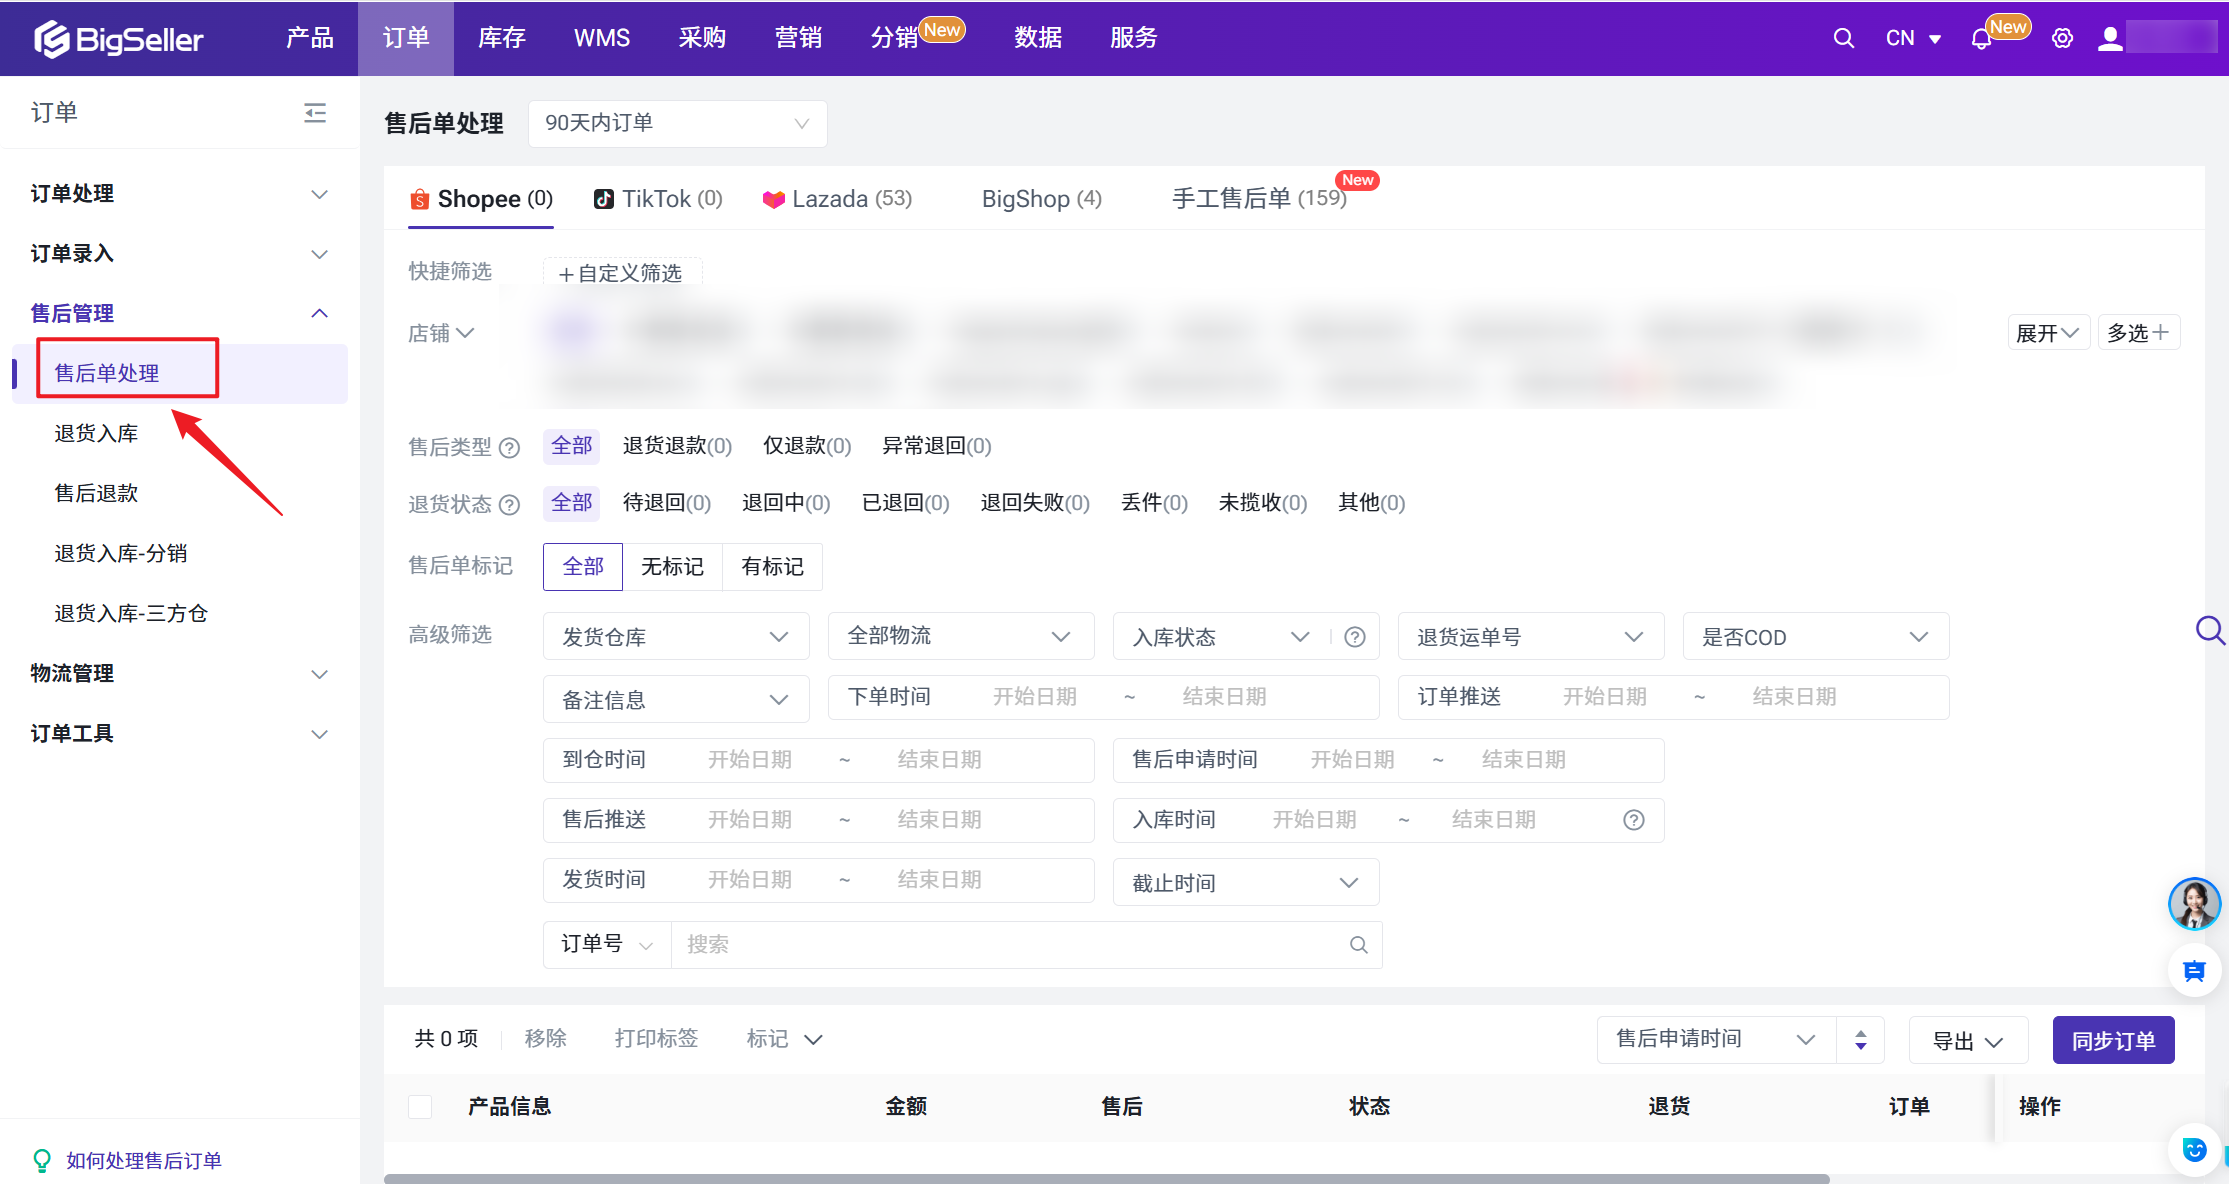The image size is (2229, 1184).
Task: Click the customer service avatar icon
Action: point(2194,904)
